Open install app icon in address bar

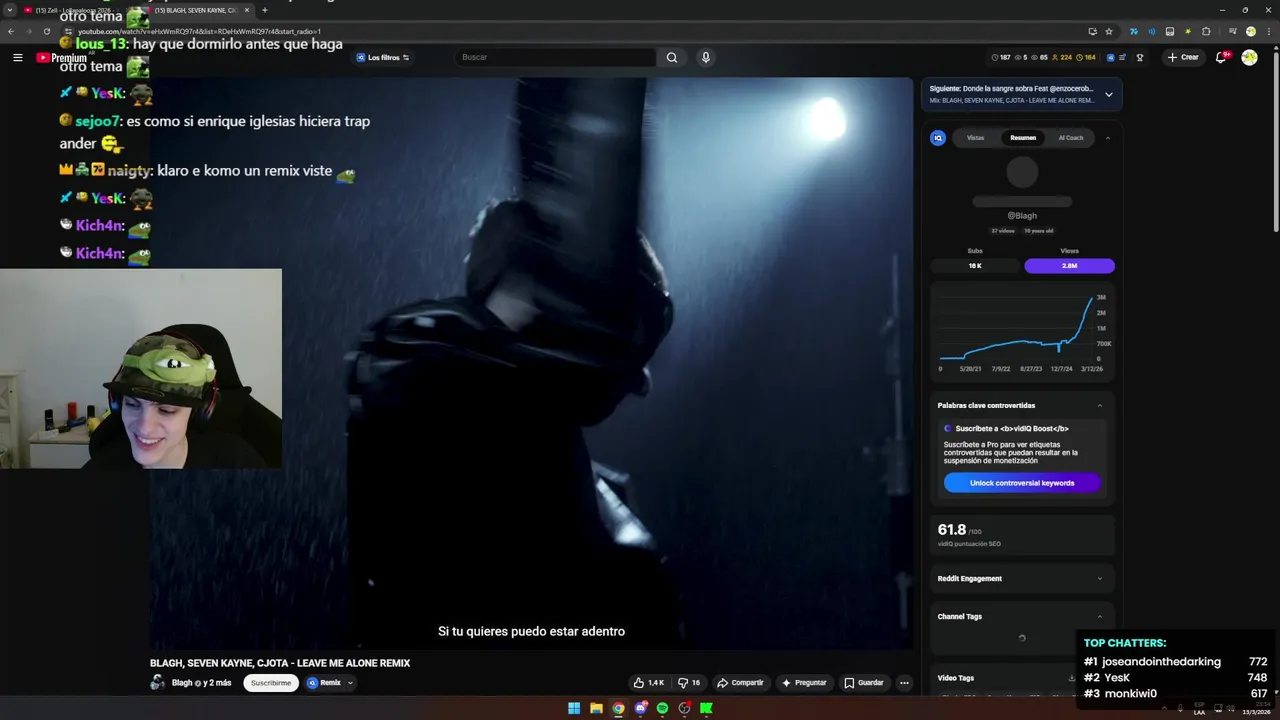pyautogui.click(x=1092, y=31)
